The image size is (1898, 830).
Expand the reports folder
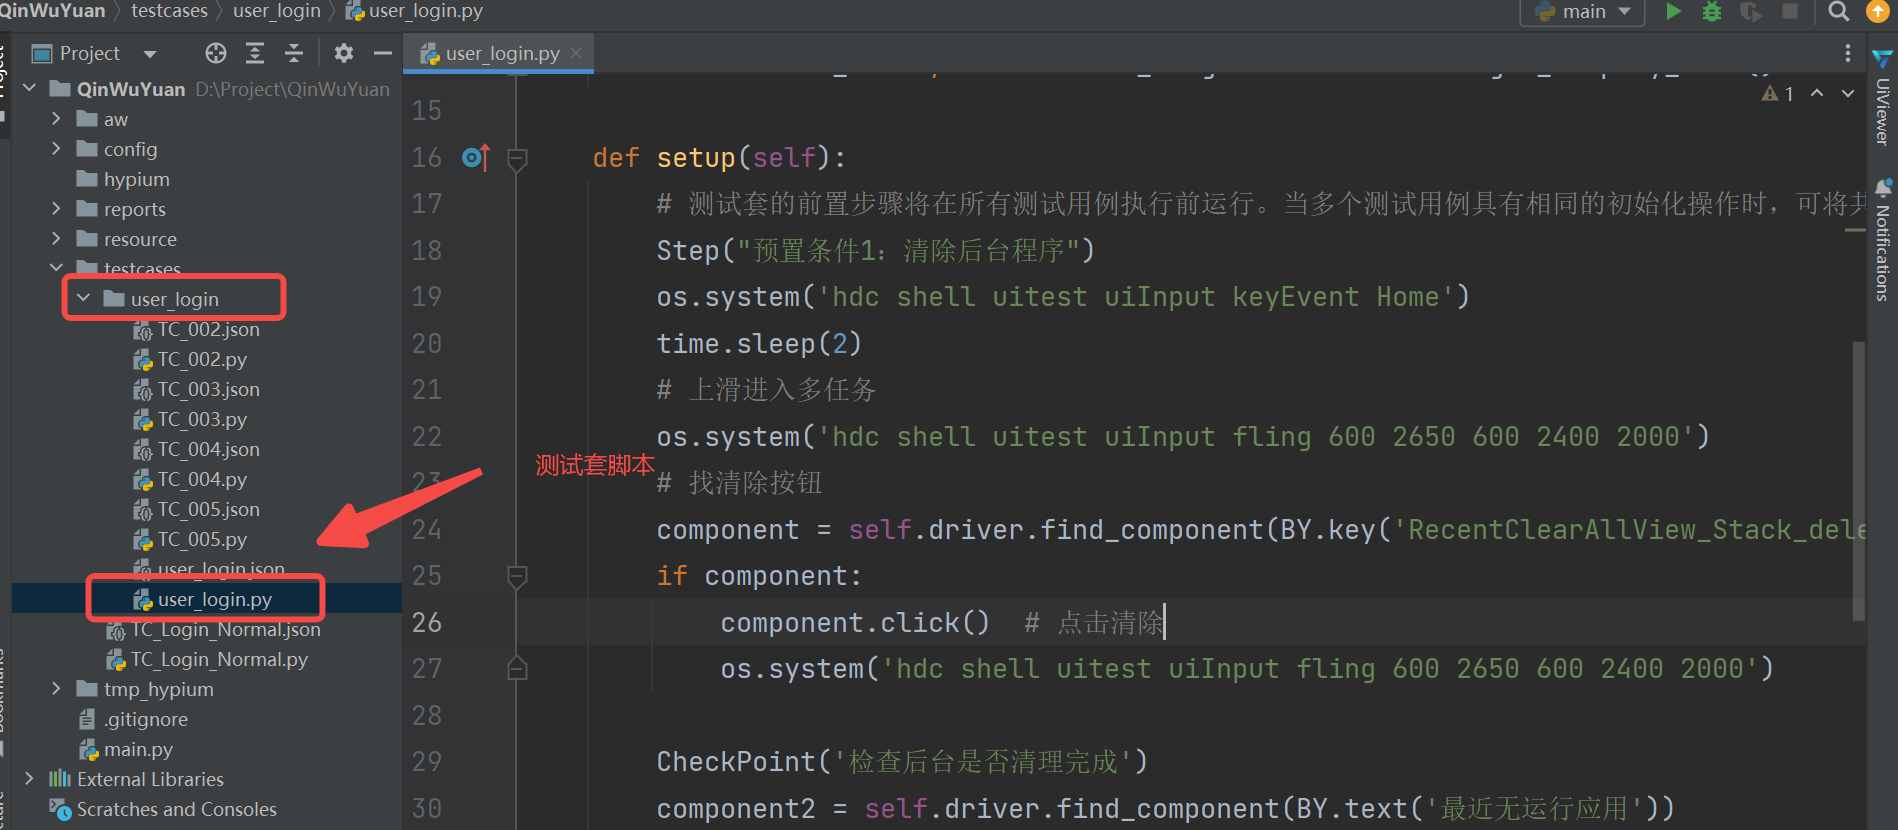[x=56, y=209]
